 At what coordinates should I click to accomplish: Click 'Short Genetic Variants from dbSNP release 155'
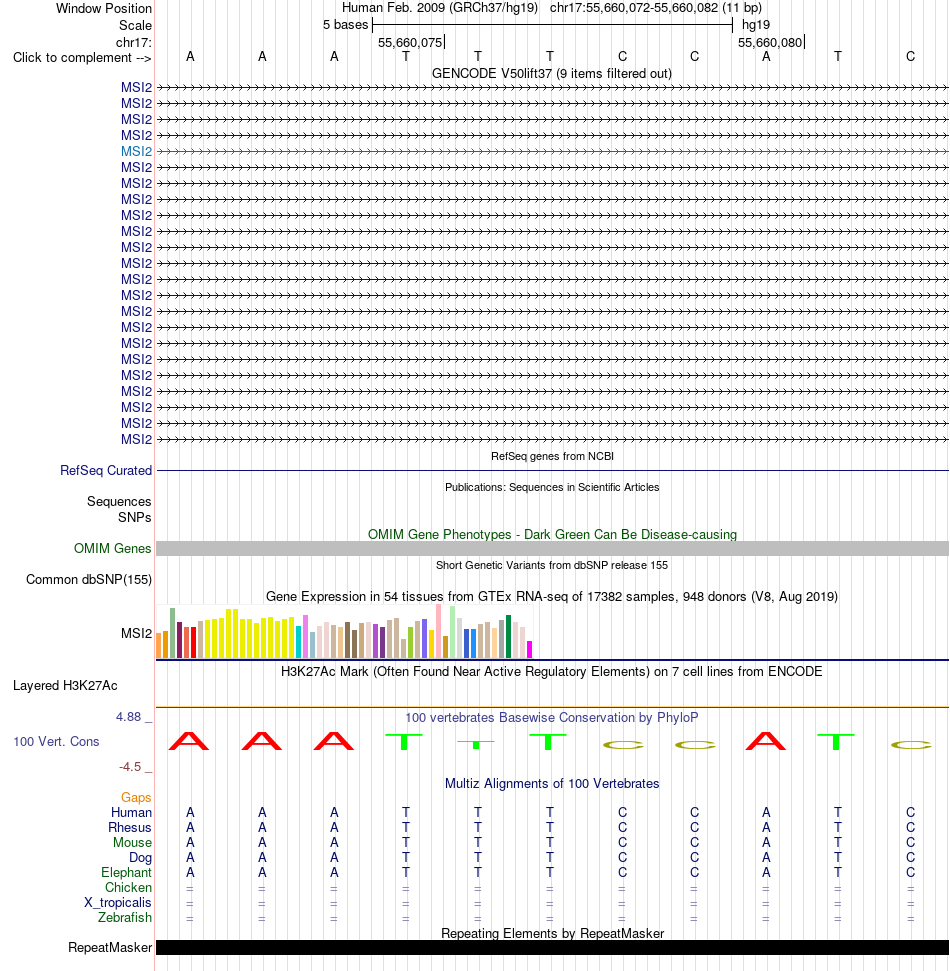click(552, 565)
